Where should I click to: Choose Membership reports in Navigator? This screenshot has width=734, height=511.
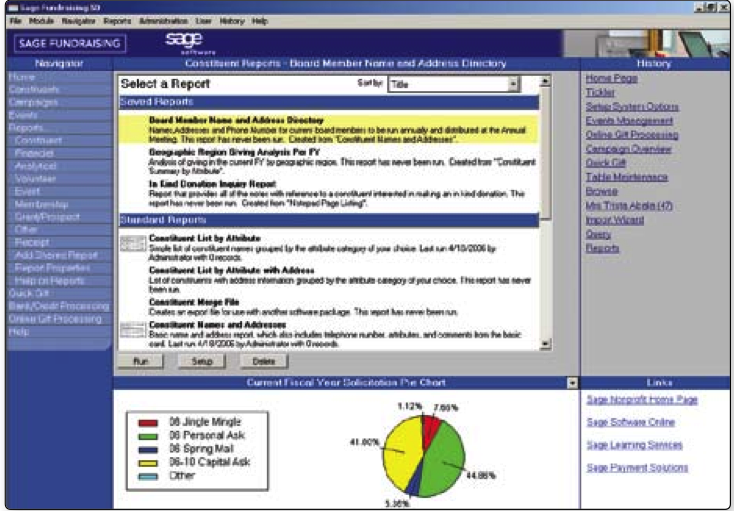(59, 204)
